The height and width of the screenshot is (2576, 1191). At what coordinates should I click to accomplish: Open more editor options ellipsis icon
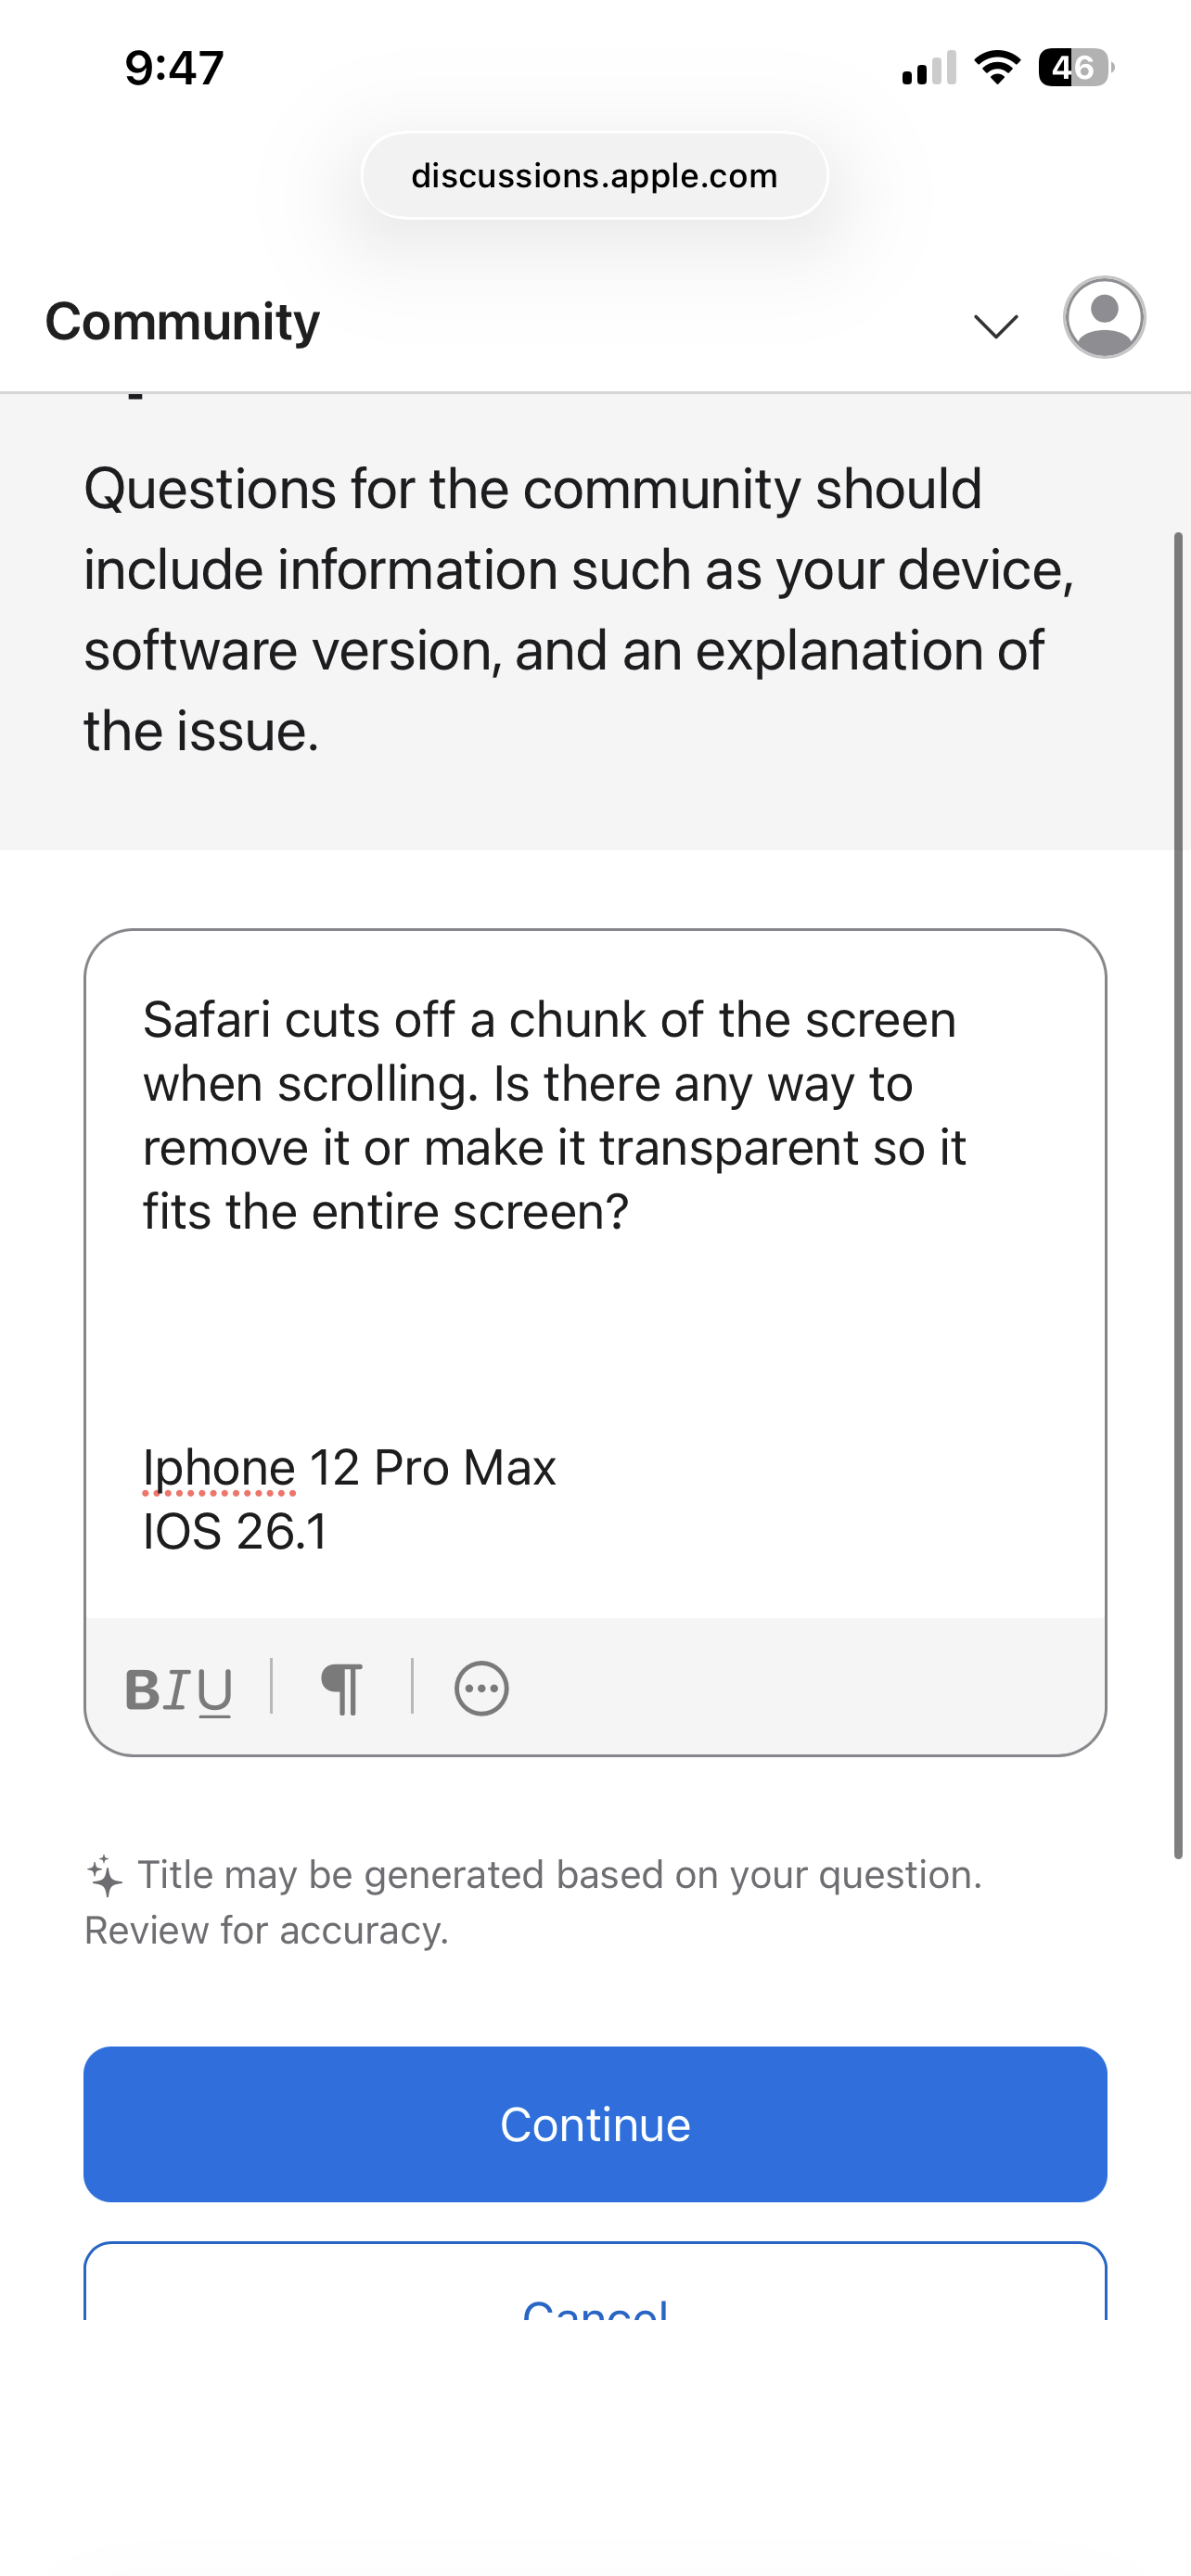(x=481, y=1689)
